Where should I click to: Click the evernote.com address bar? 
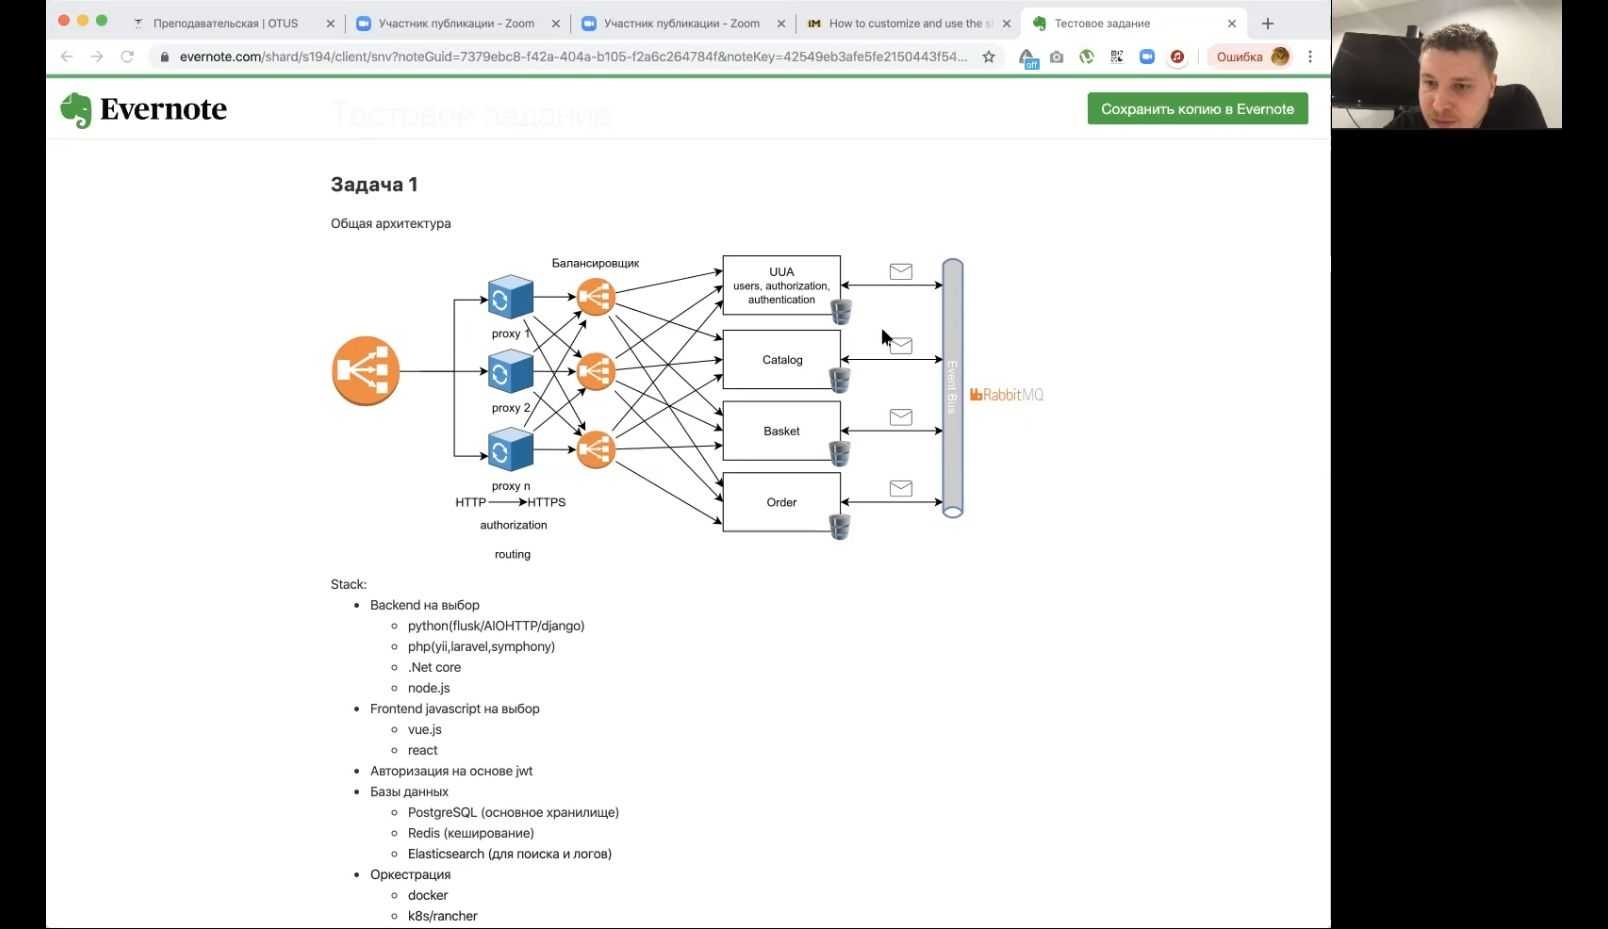[573, 57]
